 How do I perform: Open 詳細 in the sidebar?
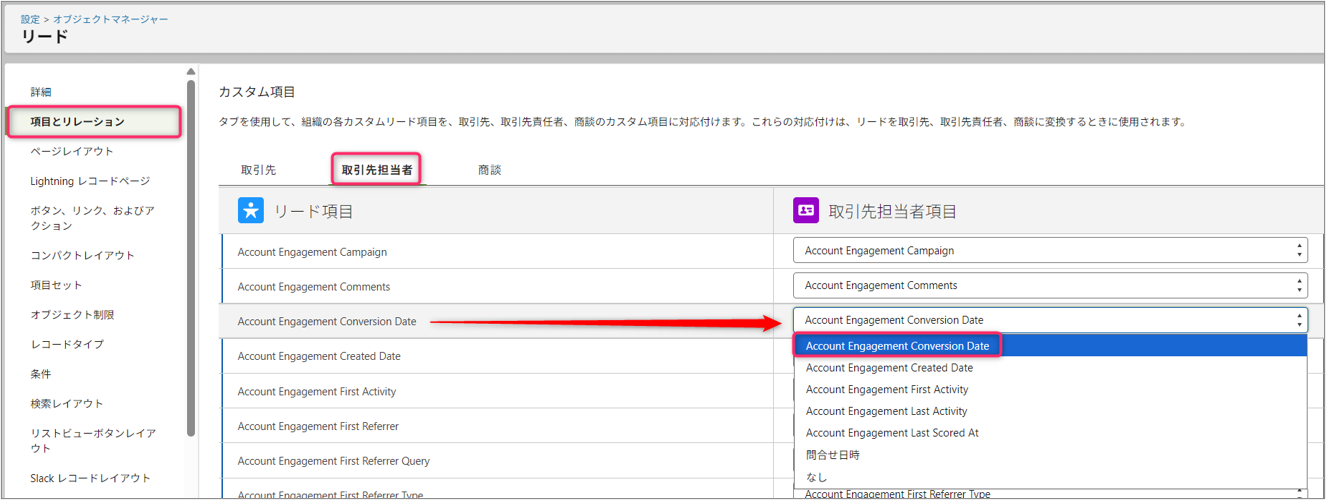(41, 92)
